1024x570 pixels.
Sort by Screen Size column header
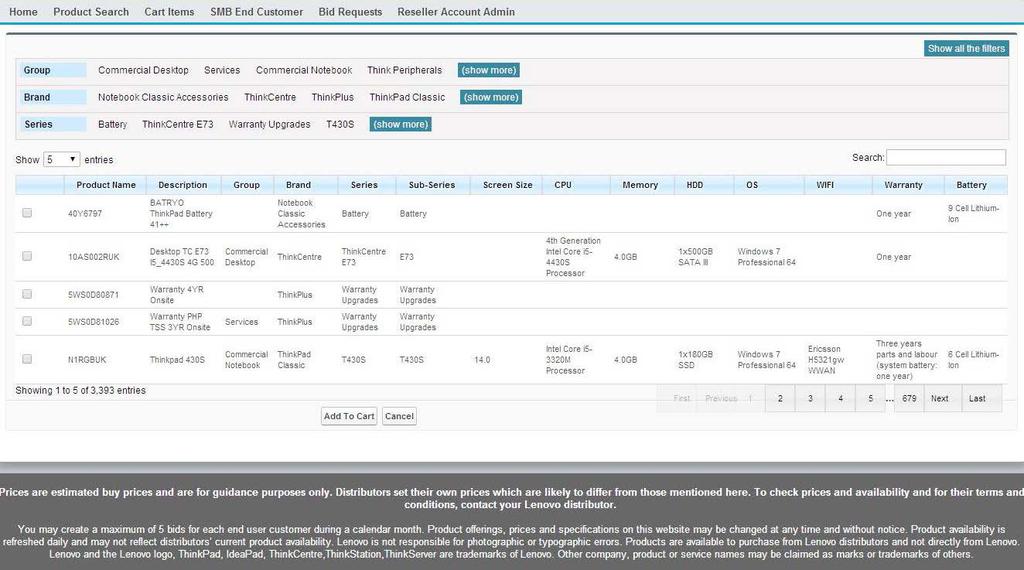click(507, 185)
